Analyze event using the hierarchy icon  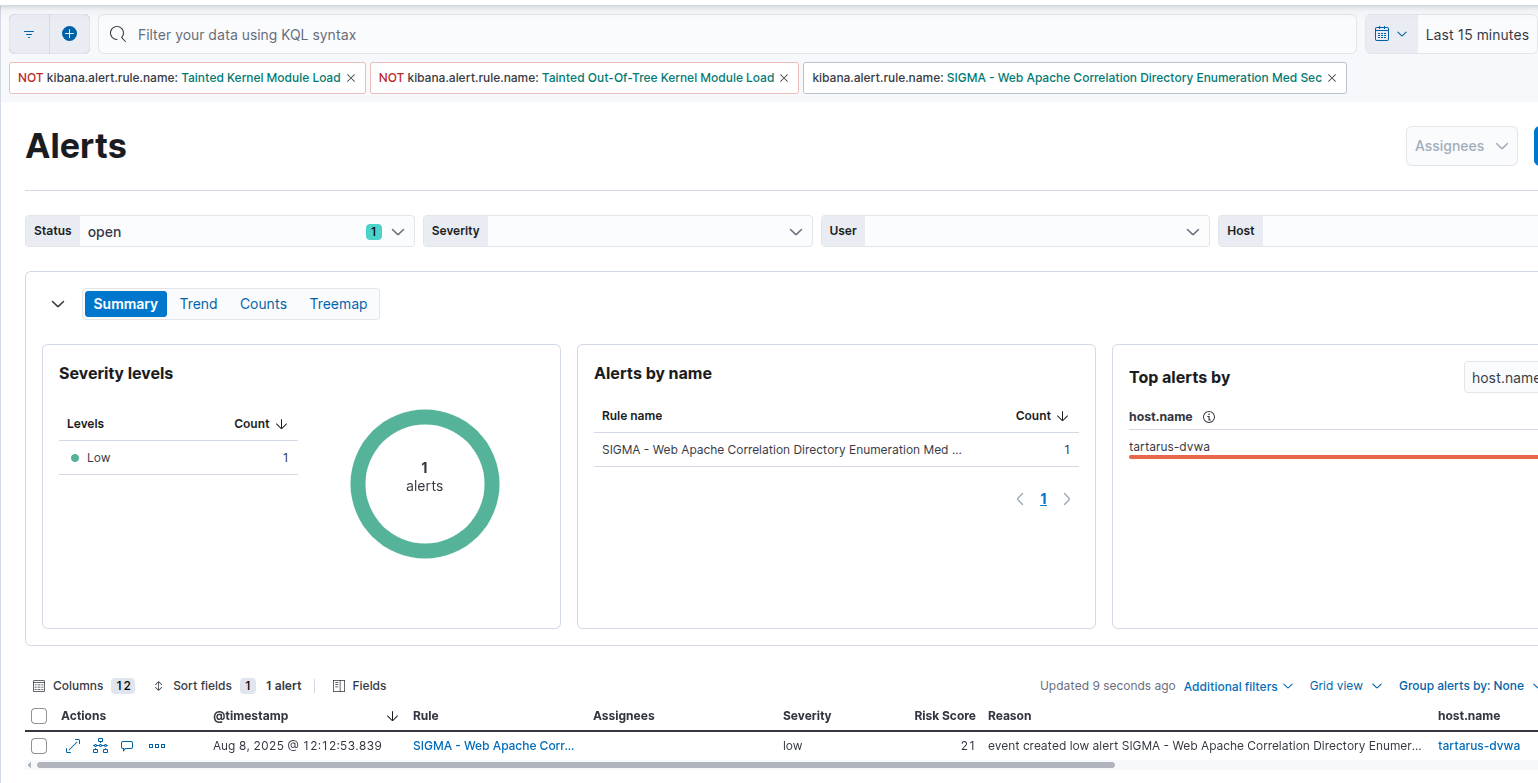pos(100,746)
